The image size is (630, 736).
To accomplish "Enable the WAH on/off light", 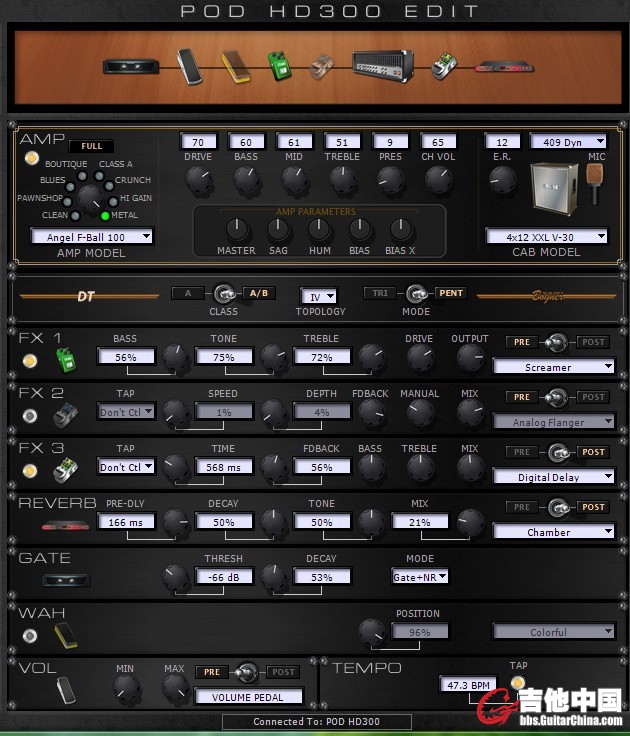I will tap(30, 636).
